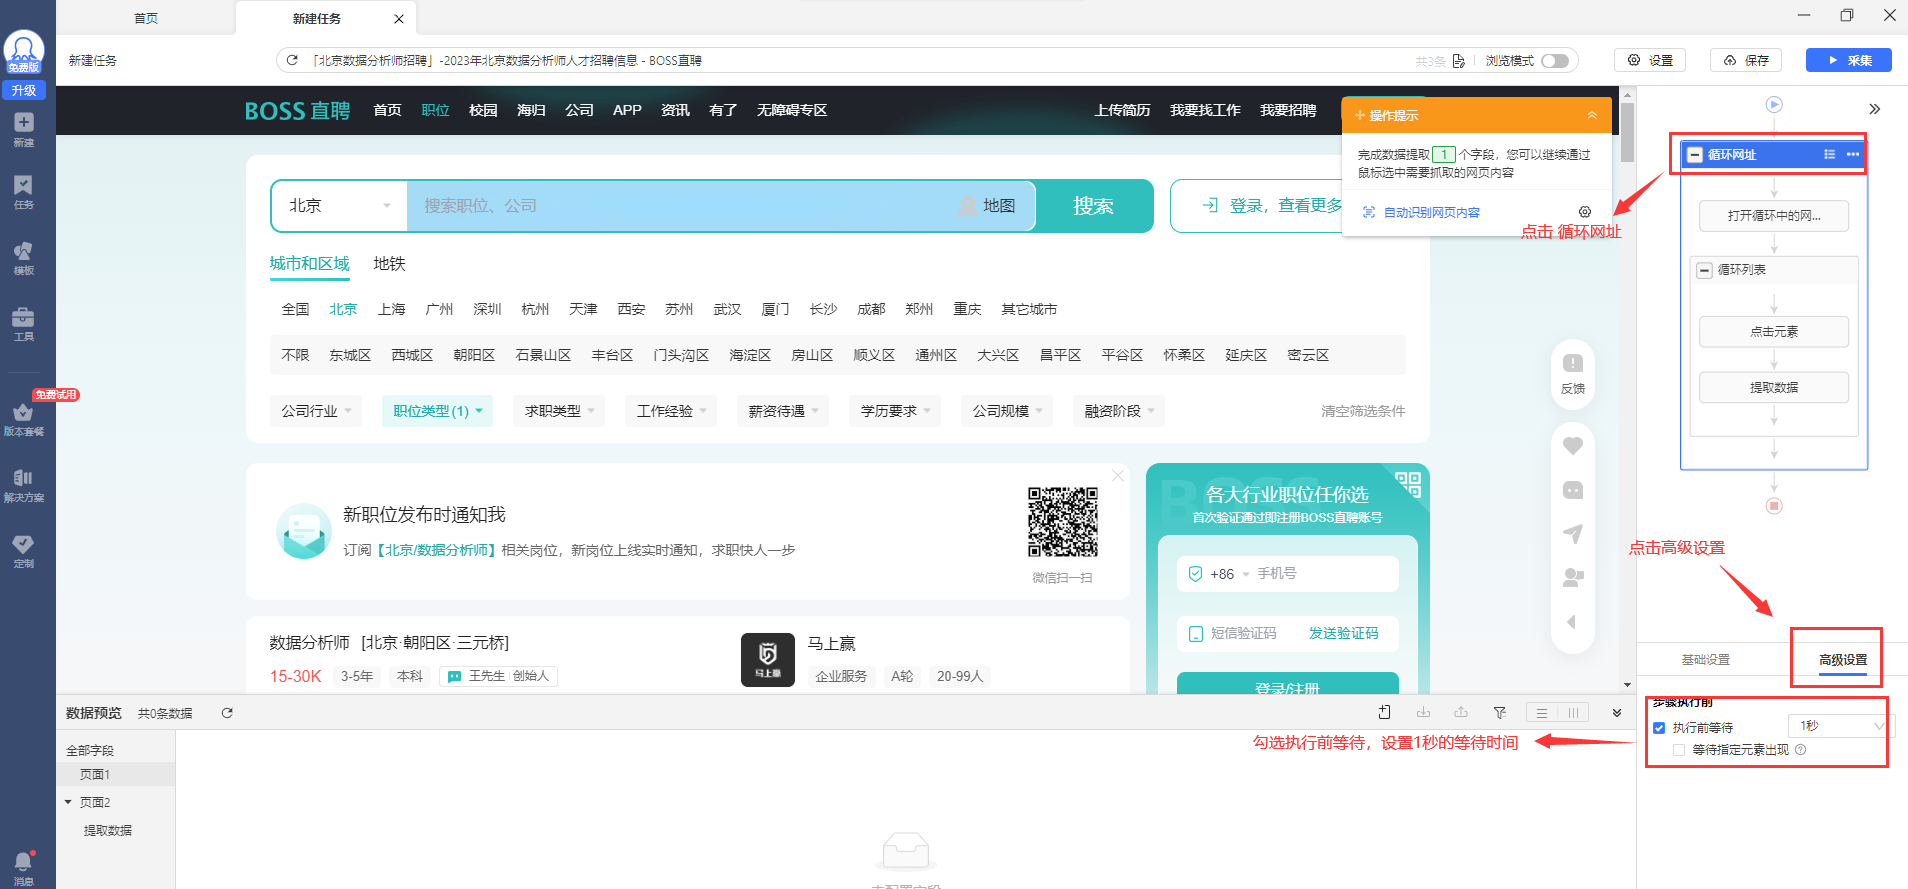This screenshot has width=1908, height=889.
Task: Switch to the 地铁 filter tab
Action: 389,264
